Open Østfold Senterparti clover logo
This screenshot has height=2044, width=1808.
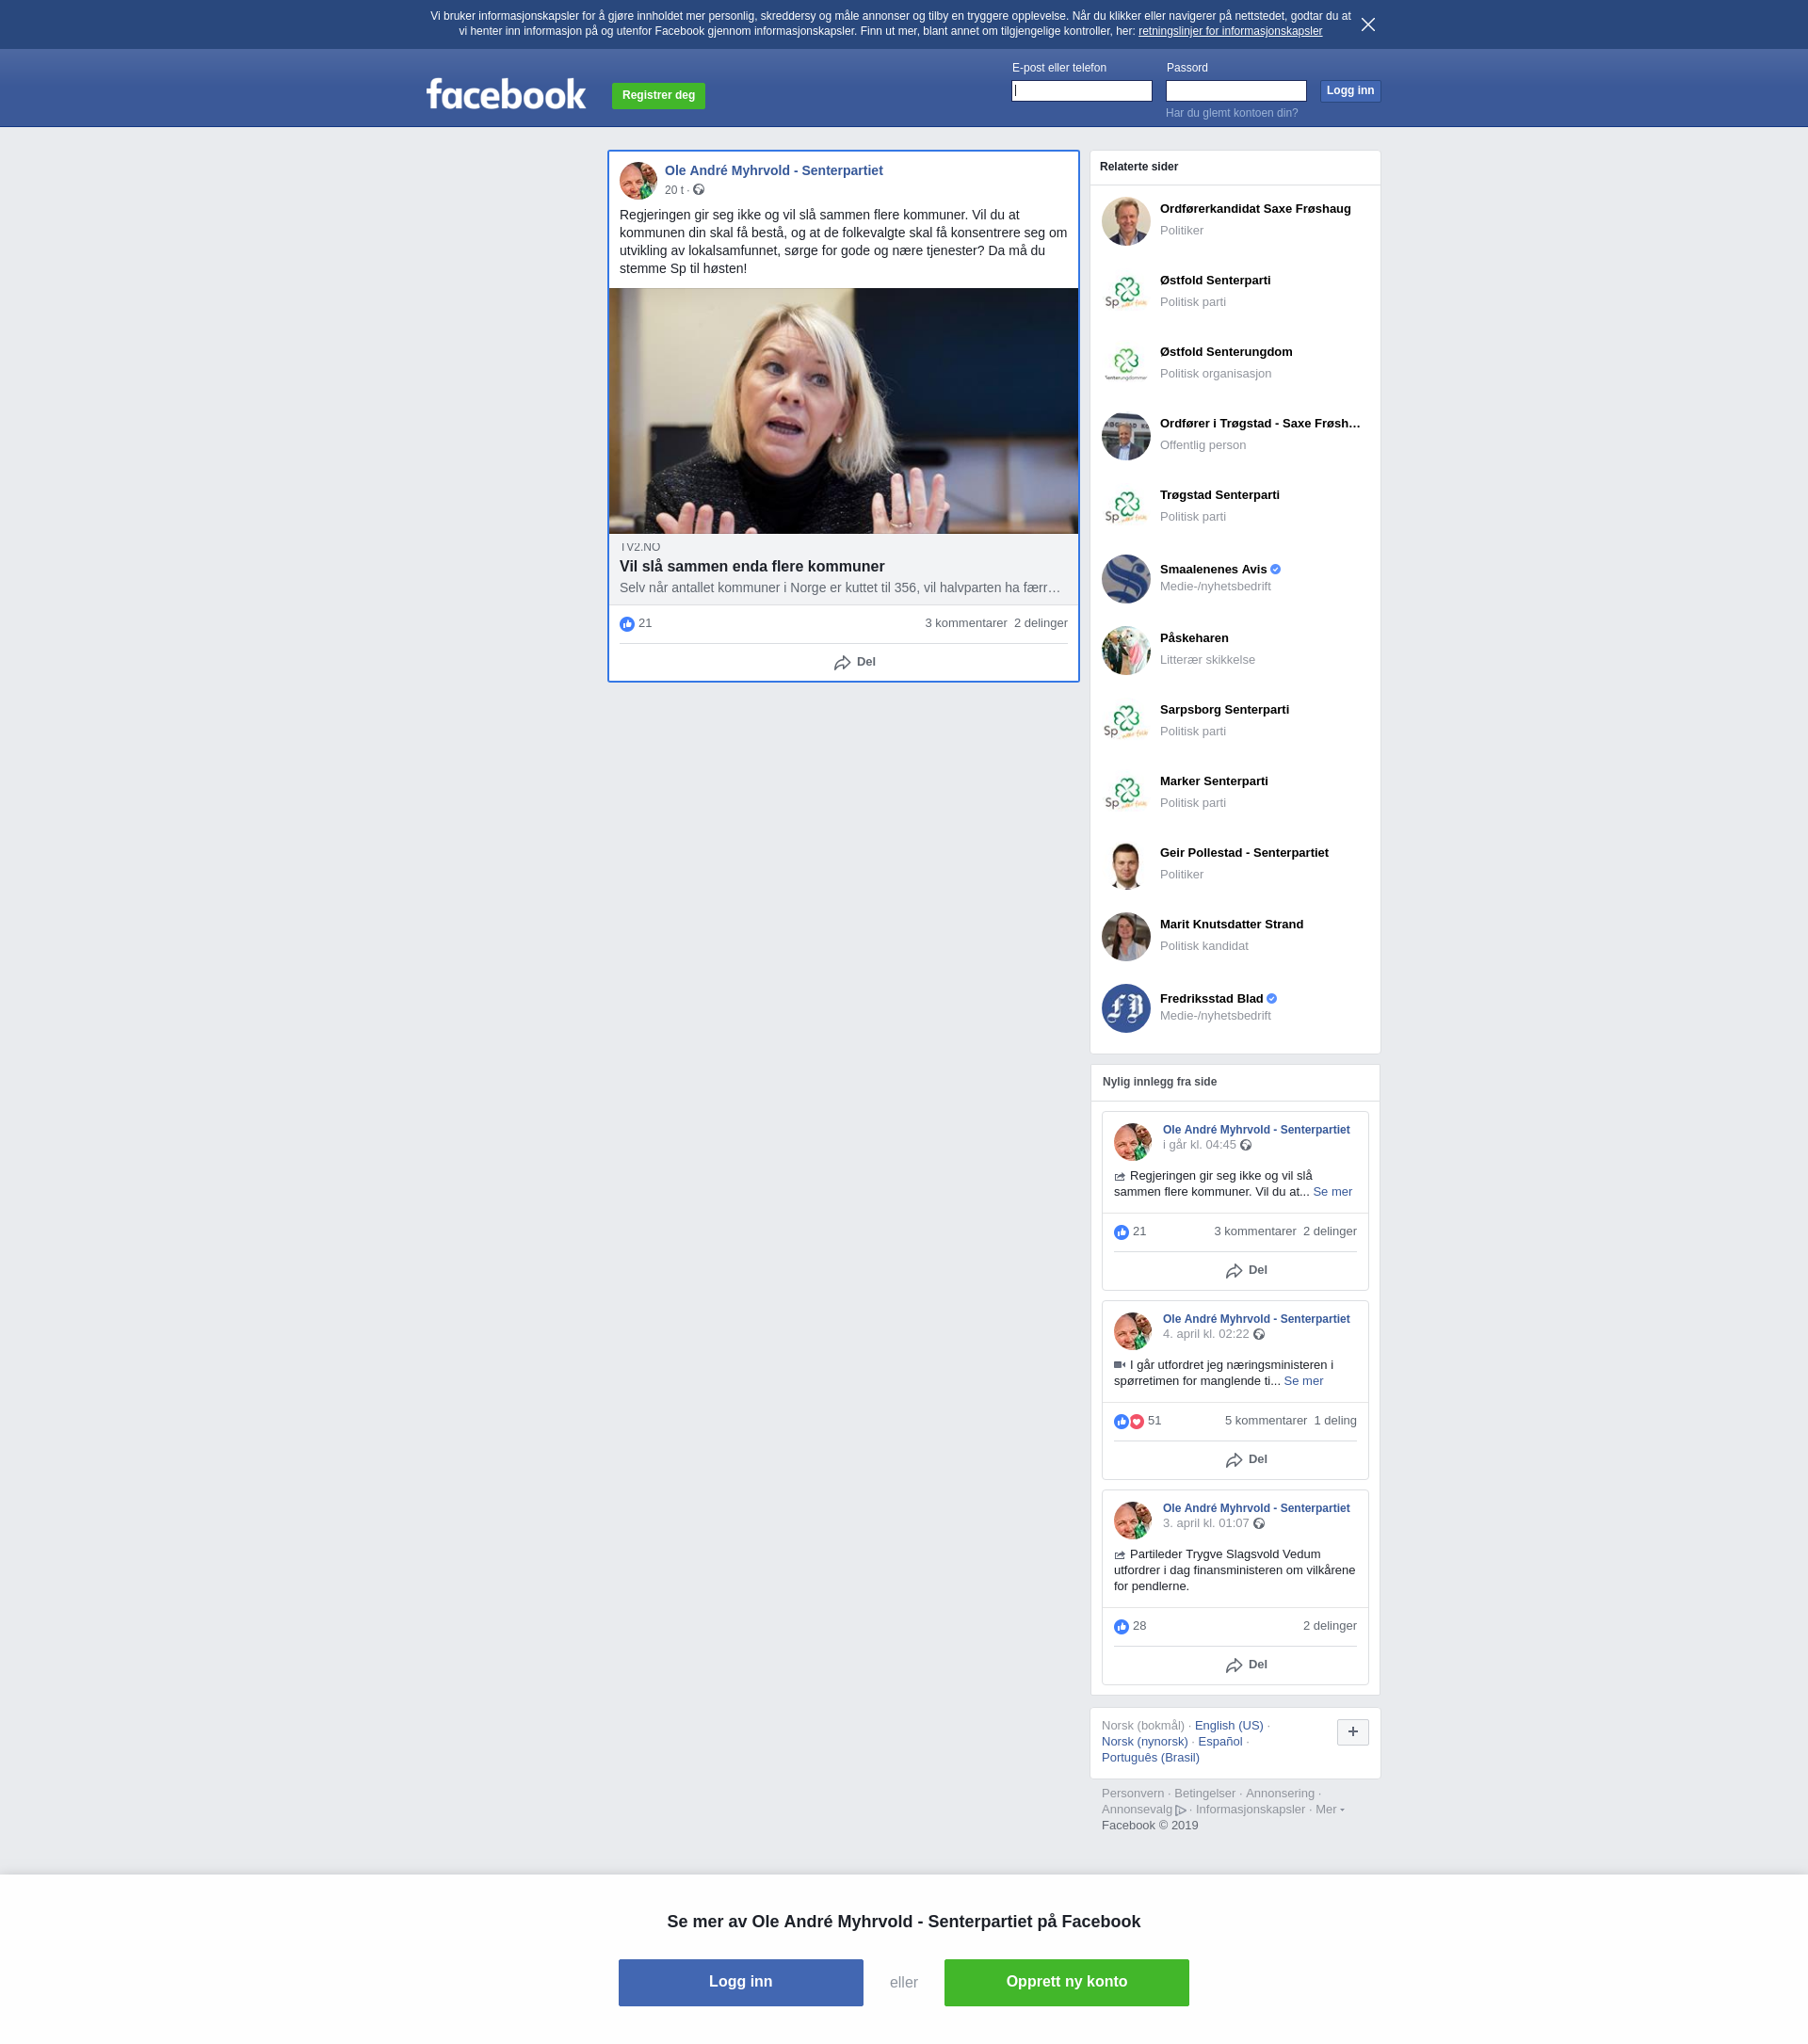(x=1126, y=293)
